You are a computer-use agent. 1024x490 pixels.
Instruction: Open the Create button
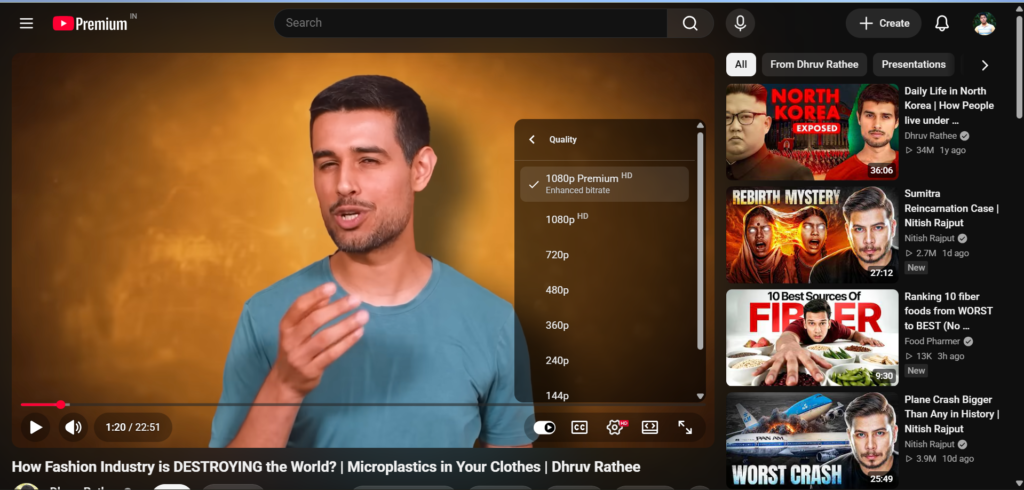tap(884, 24)
